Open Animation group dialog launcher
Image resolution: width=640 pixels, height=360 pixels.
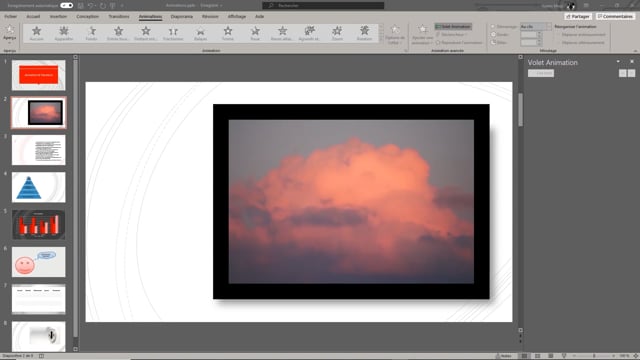coord(406,51)
